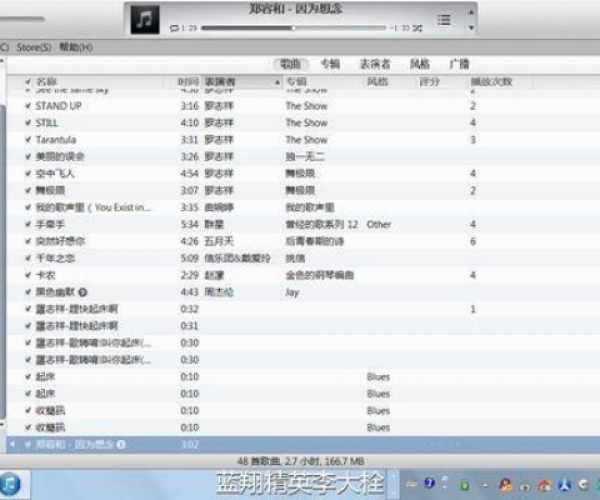Click the album 金色的钢琴编曲
The height and width of the screenshot is (500, 600).
(x=320, y=275)
